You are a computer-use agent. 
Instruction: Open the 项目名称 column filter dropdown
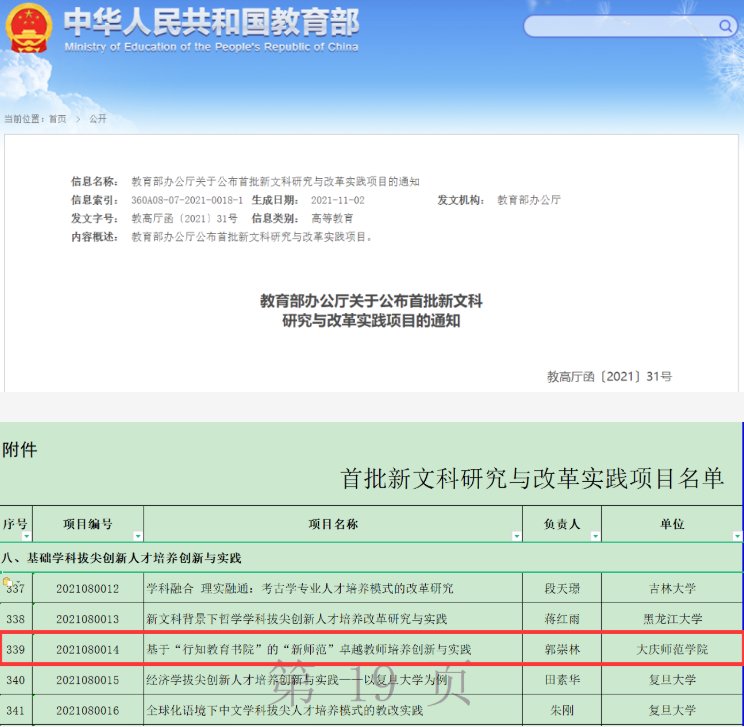[x=517, y=536]
